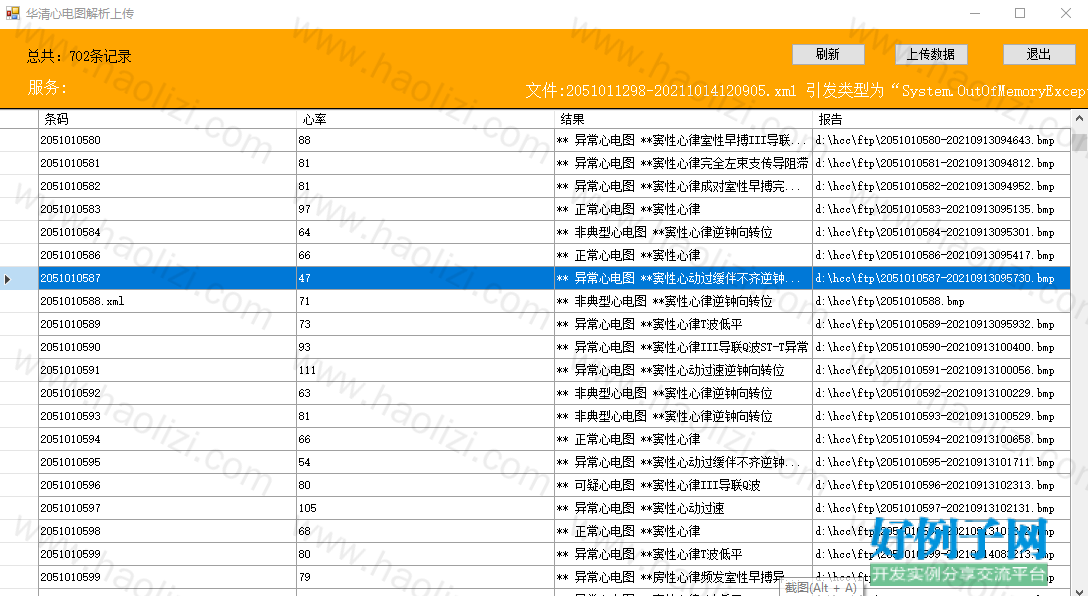This screenshot has height=596, width=1088.
Task: Select heart rate cell 47
Action: pyautogui.click(x=425, y=278)
